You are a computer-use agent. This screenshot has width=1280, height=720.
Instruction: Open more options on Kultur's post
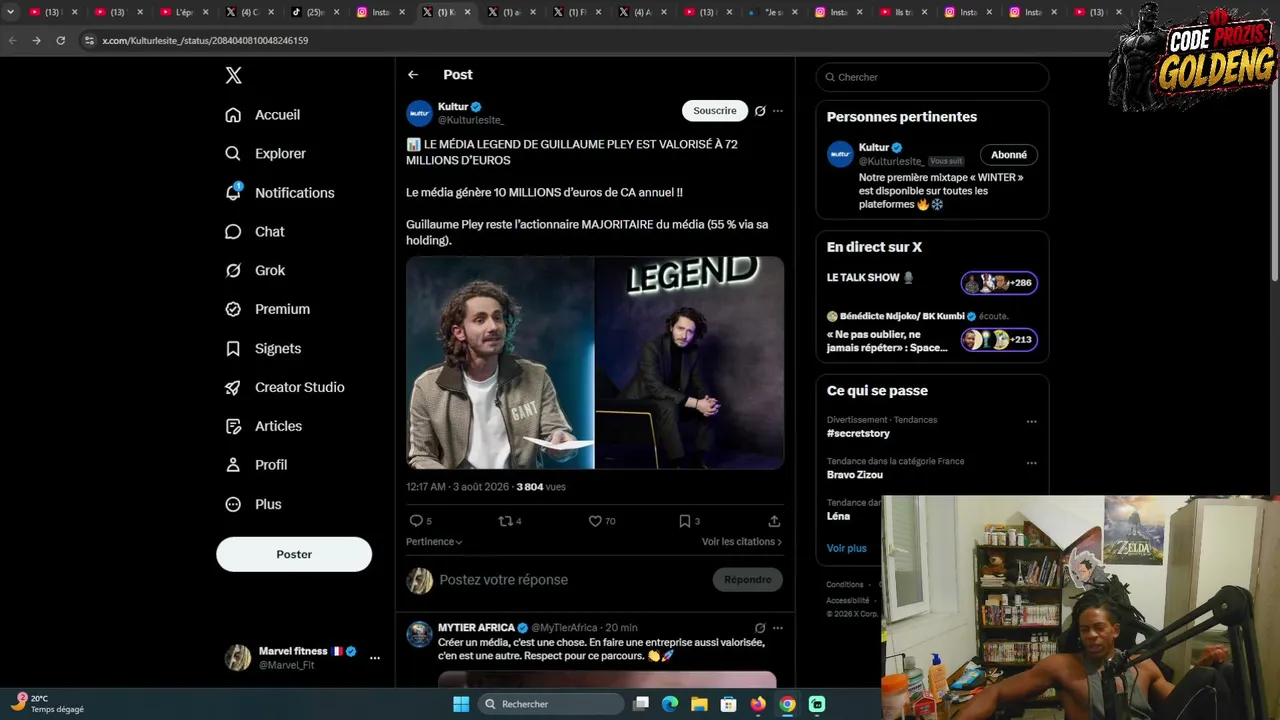click(778, 111)
